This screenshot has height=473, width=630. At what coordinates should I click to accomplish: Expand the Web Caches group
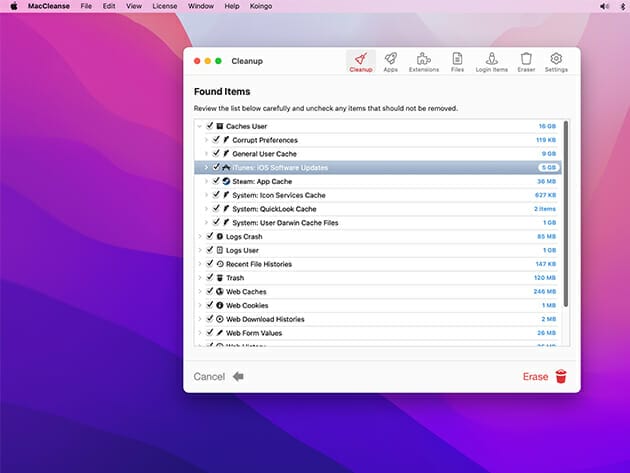pos(199,291)
